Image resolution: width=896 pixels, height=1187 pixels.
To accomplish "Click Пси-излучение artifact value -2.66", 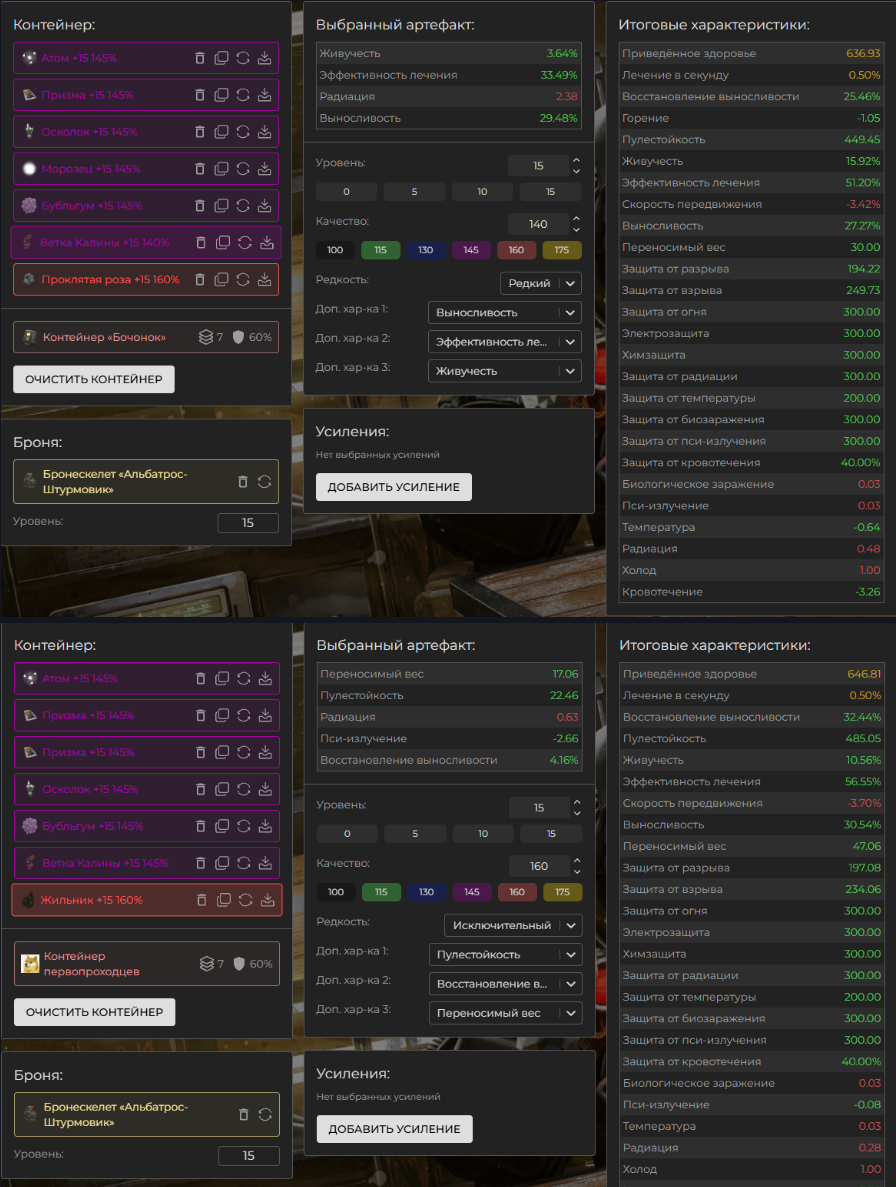I will click(x=567, y=738).
